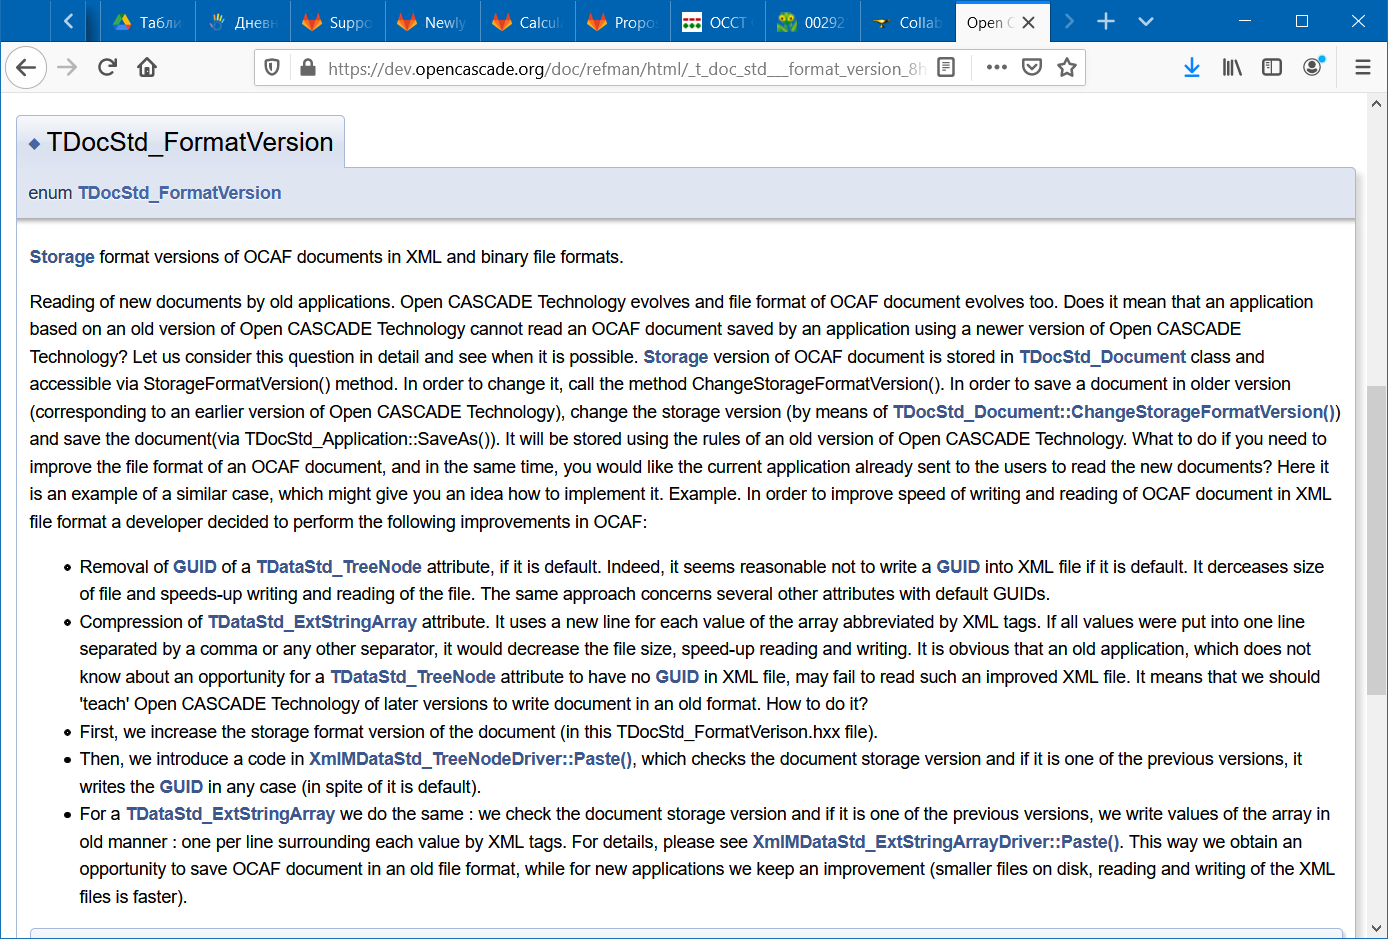Reload the current page

tap(107, 68)
